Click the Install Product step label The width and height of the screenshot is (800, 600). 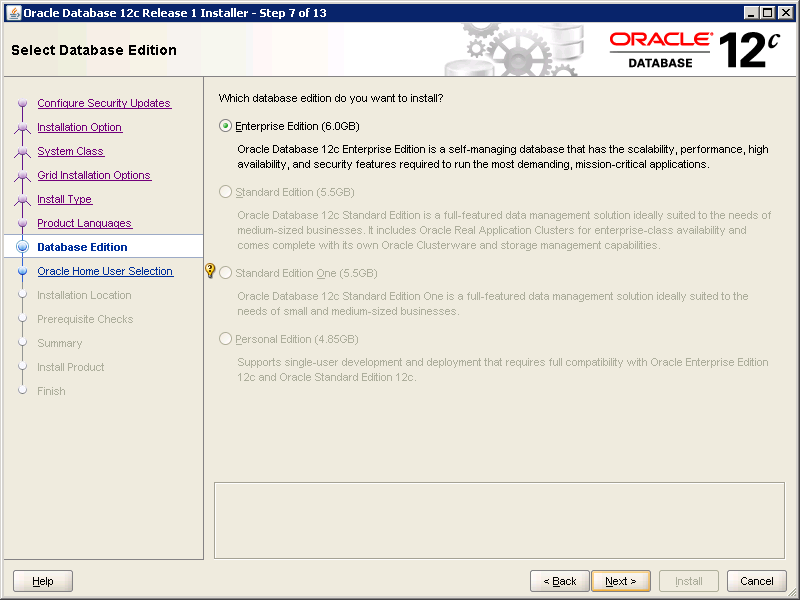click(70, 367)
